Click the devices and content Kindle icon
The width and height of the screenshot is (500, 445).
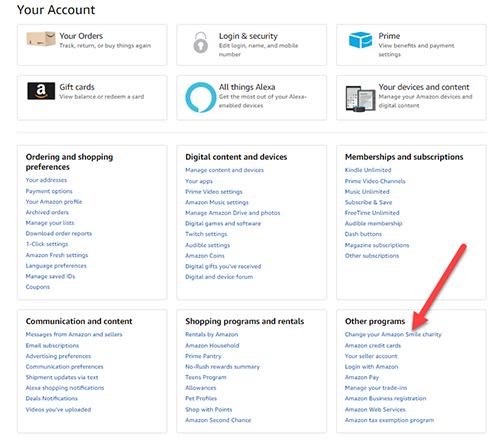coord(360,99)
